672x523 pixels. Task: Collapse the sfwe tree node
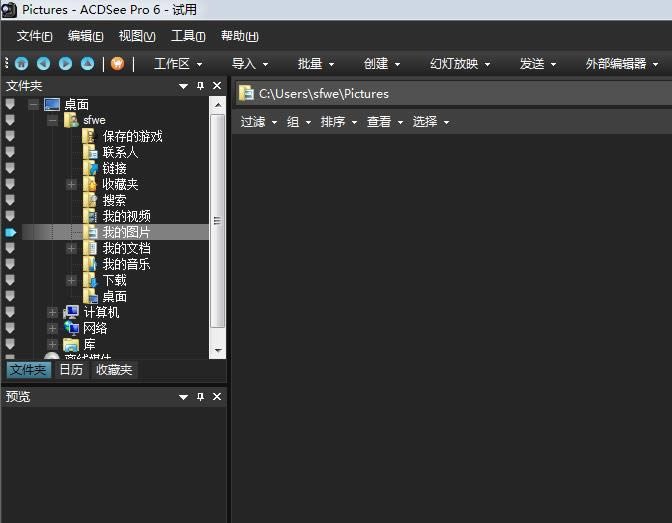pyautogui.click(x=52, y=120)
